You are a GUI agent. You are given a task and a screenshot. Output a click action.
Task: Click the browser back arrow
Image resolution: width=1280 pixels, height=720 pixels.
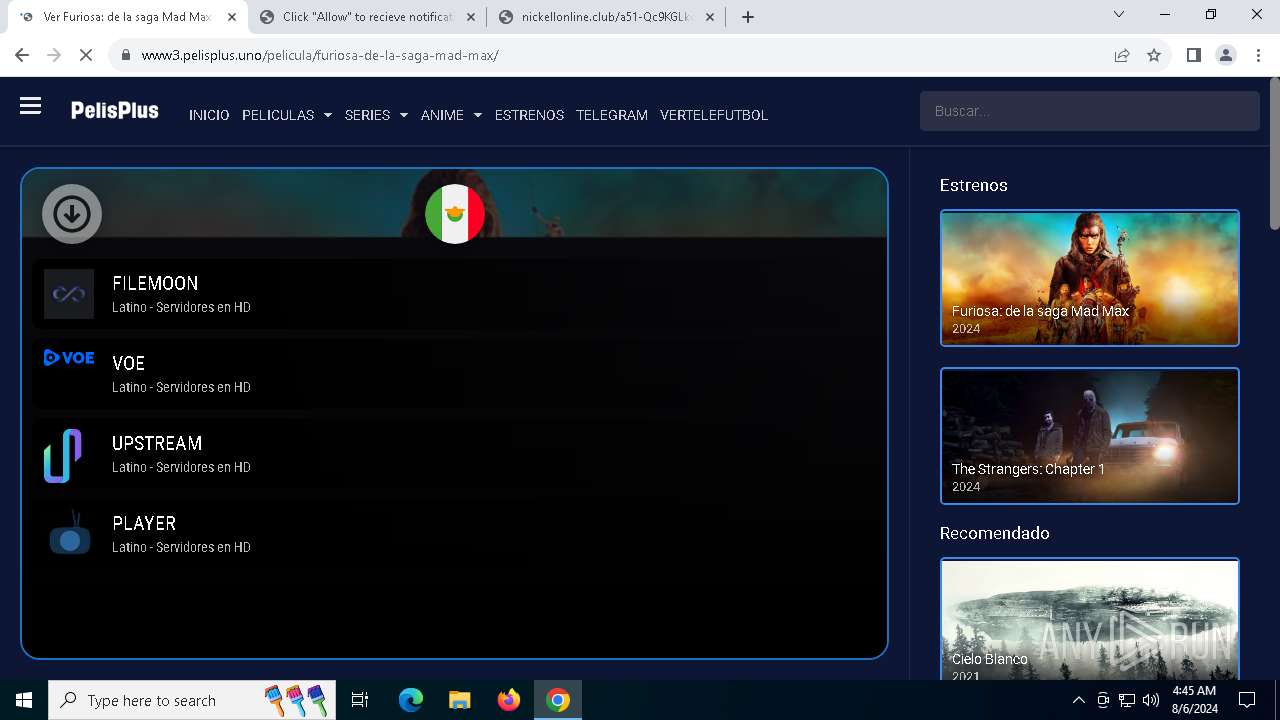(22, 55)
